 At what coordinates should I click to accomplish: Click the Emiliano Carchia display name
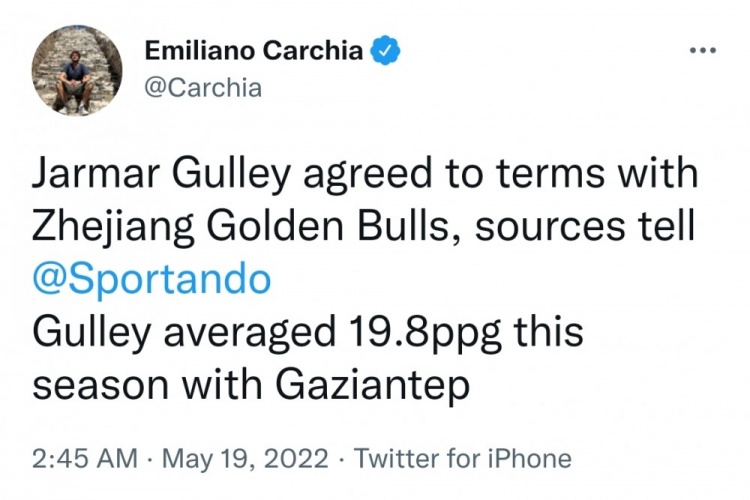pyautogui.click(x=254, y=50)
